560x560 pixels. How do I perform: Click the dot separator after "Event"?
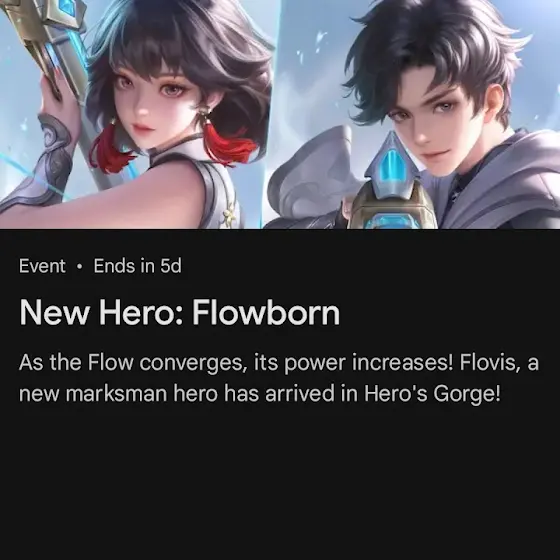pos(80,266)
